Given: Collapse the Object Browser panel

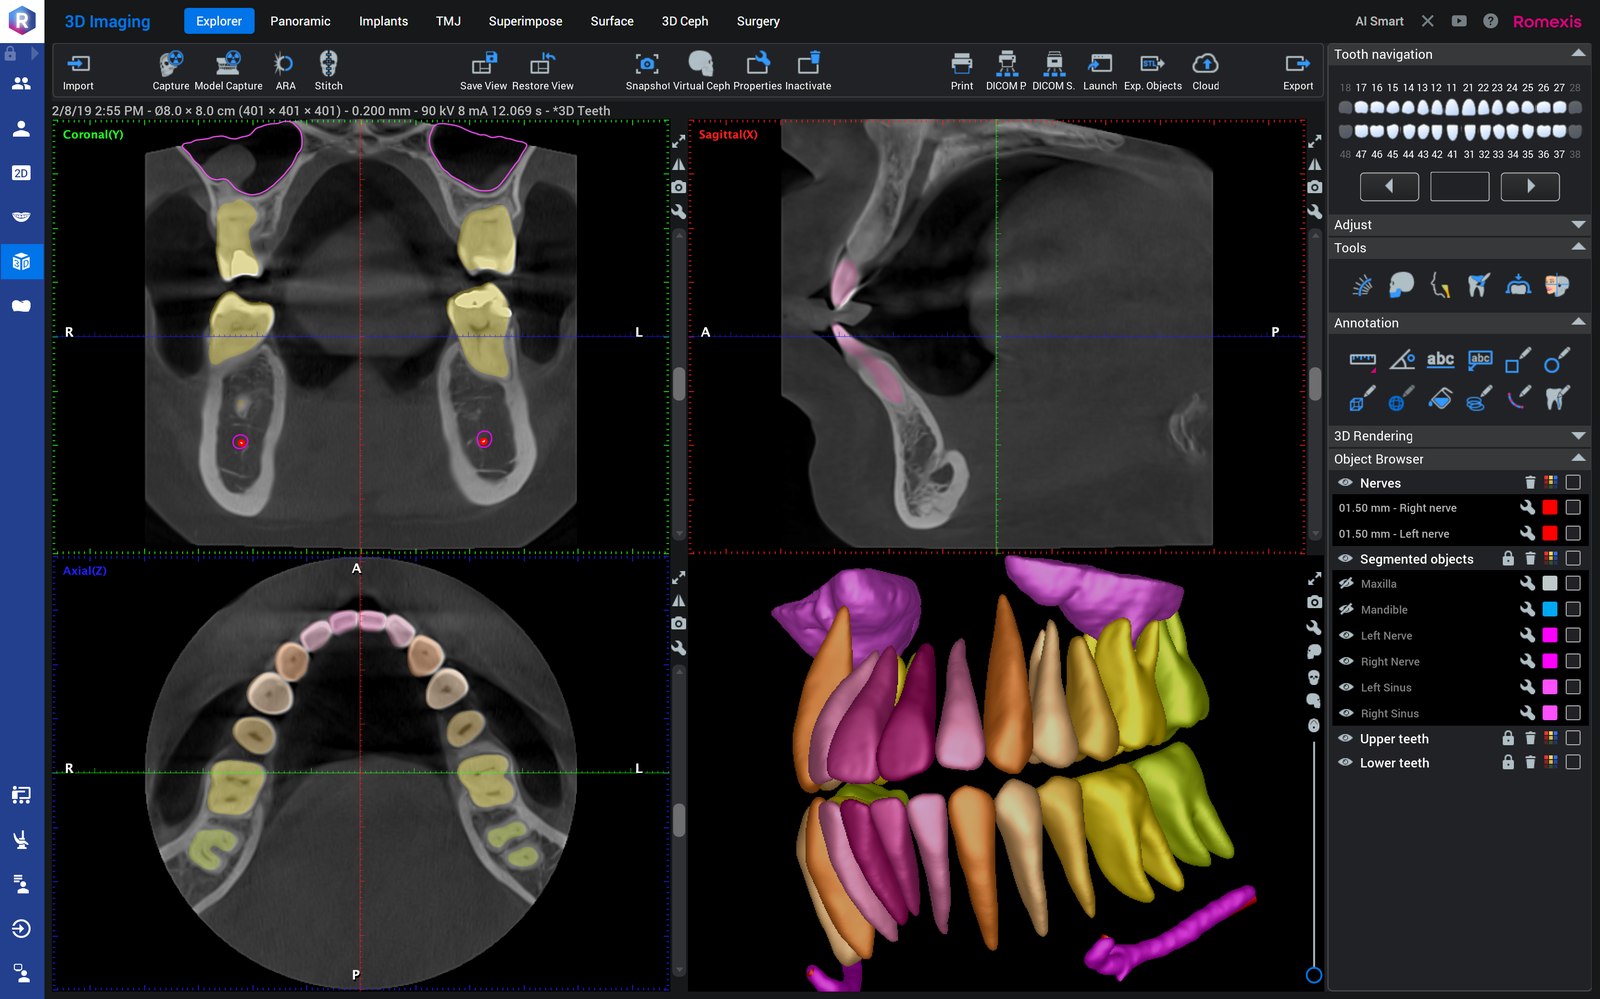Looking at the screenshot, I should click(x=1578, y=458).
